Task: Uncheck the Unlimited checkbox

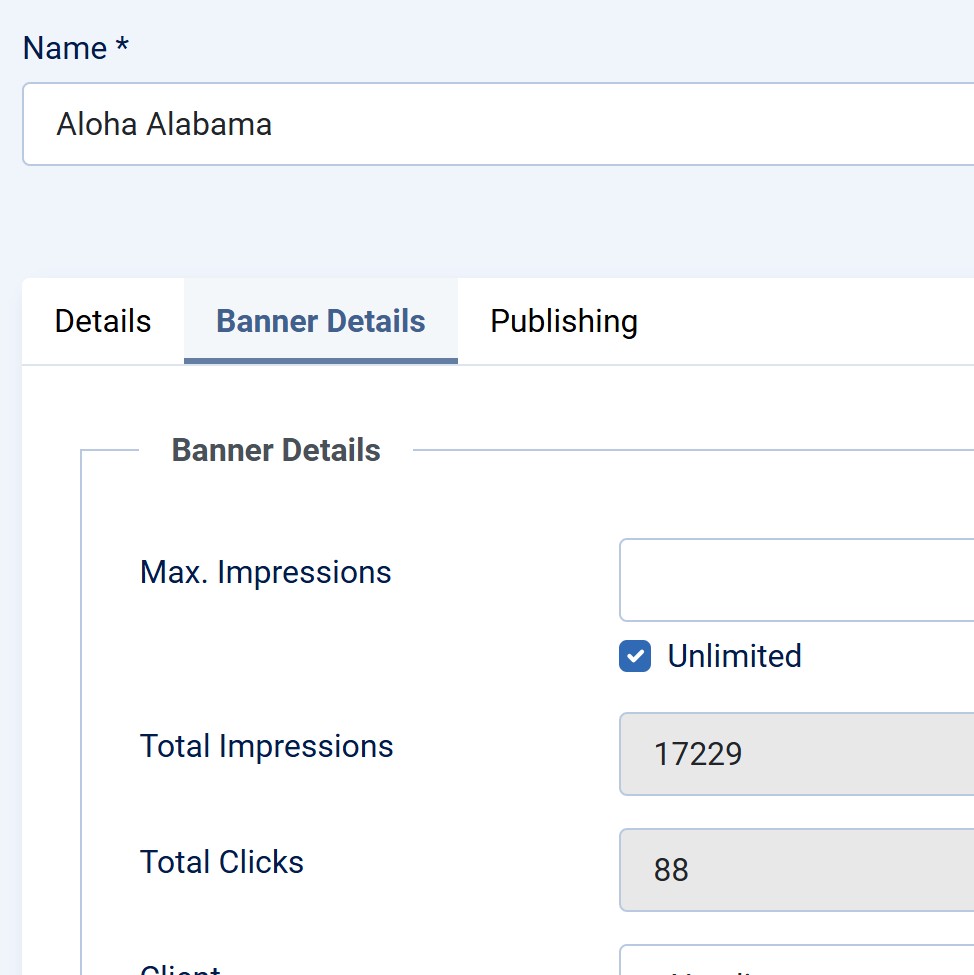Action: pos(635,656)
